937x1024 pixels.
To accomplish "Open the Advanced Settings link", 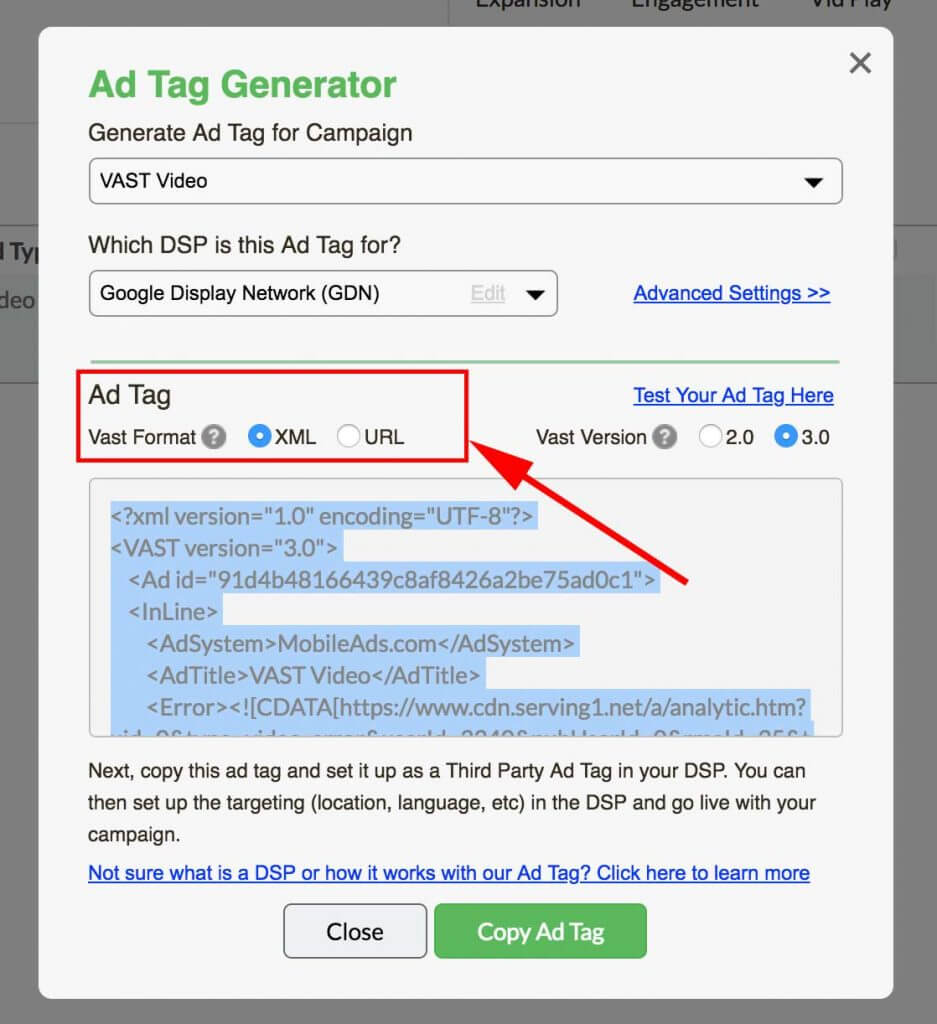I will point(731,293).
